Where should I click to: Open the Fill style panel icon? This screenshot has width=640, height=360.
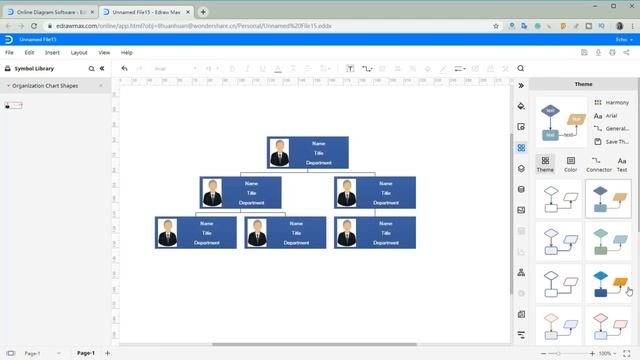(521, 106)
